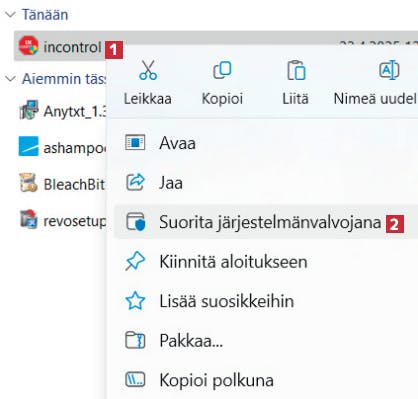Image resolution: width=418 pixels, height=399 pixels.
Task: Click the Nimeä uudelleen rename icon
Action: [389, 70]
